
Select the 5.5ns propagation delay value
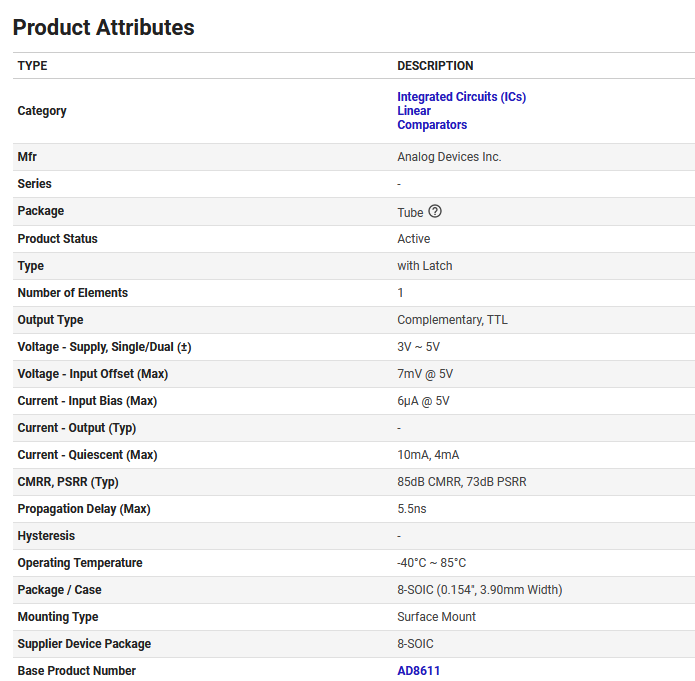coord(411,509)
